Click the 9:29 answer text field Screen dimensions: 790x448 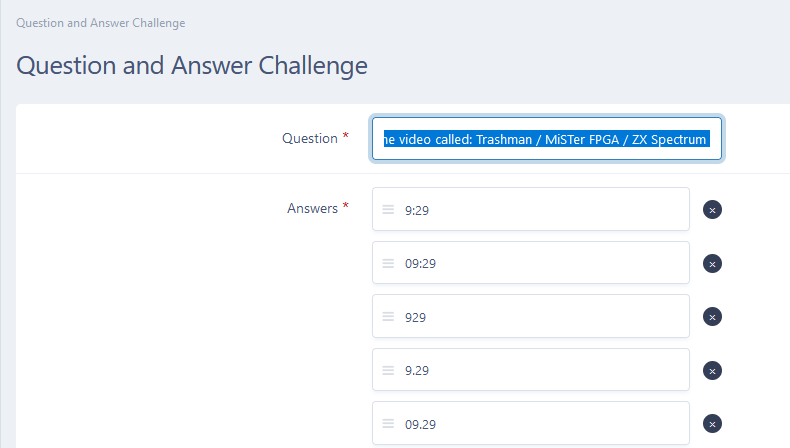[531, 209]
